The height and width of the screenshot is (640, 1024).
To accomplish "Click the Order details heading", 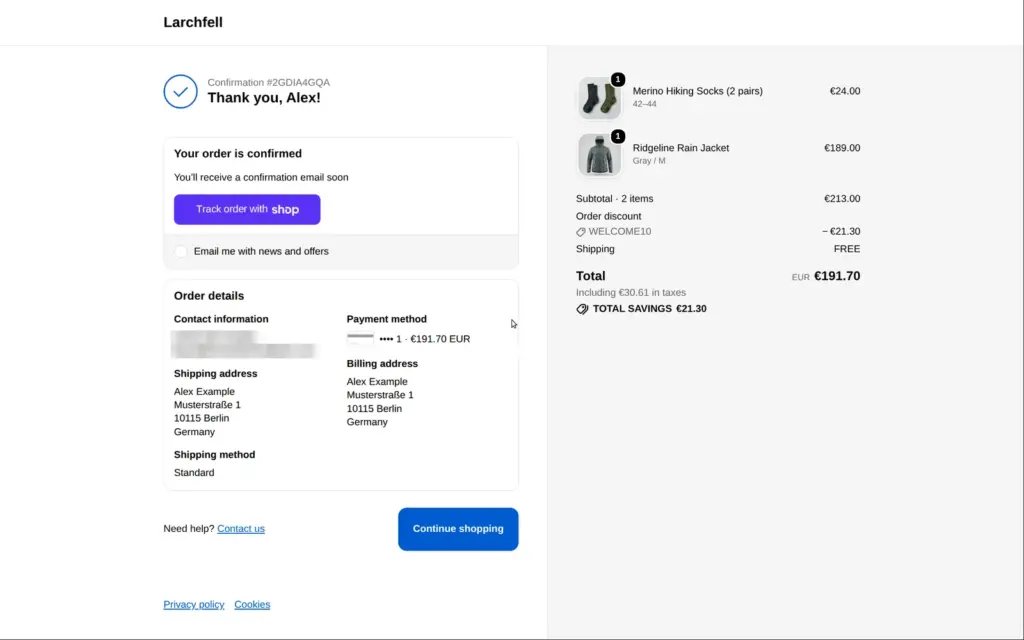I will (209, 296).
